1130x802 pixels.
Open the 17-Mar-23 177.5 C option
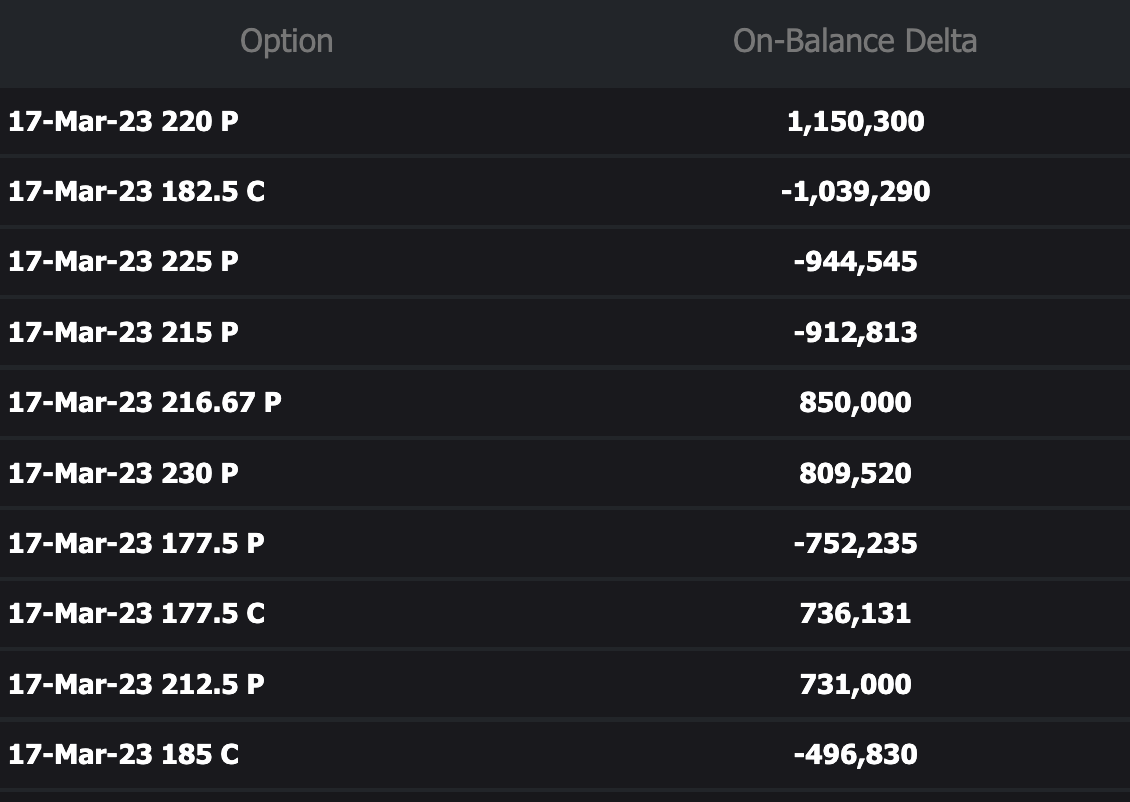pos(137,613)
